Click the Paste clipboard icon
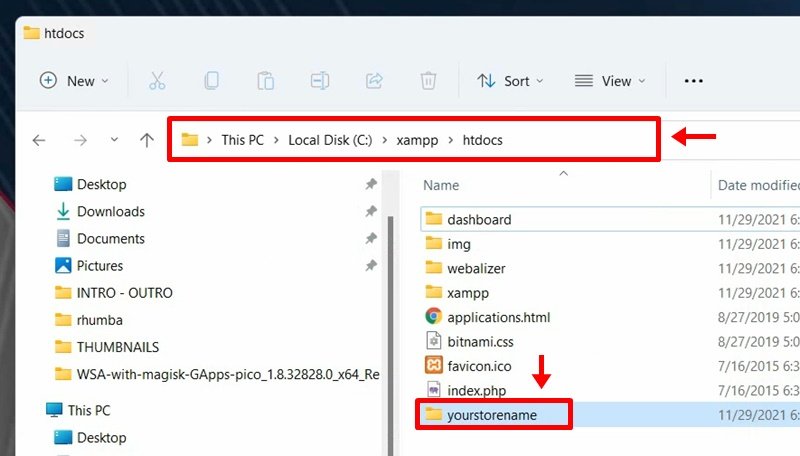800x456 pixels. click(x=265, y=81)
